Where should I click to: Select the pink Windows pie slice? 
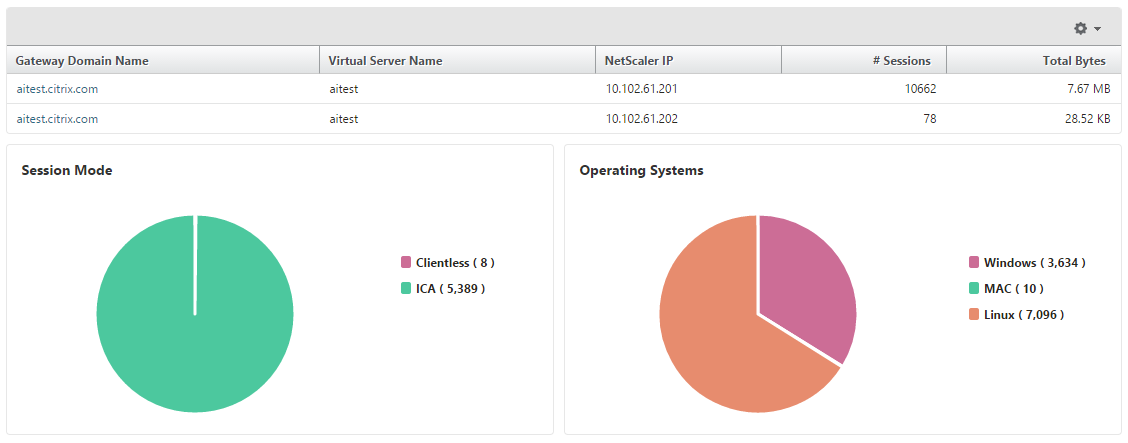click(805, 280)
